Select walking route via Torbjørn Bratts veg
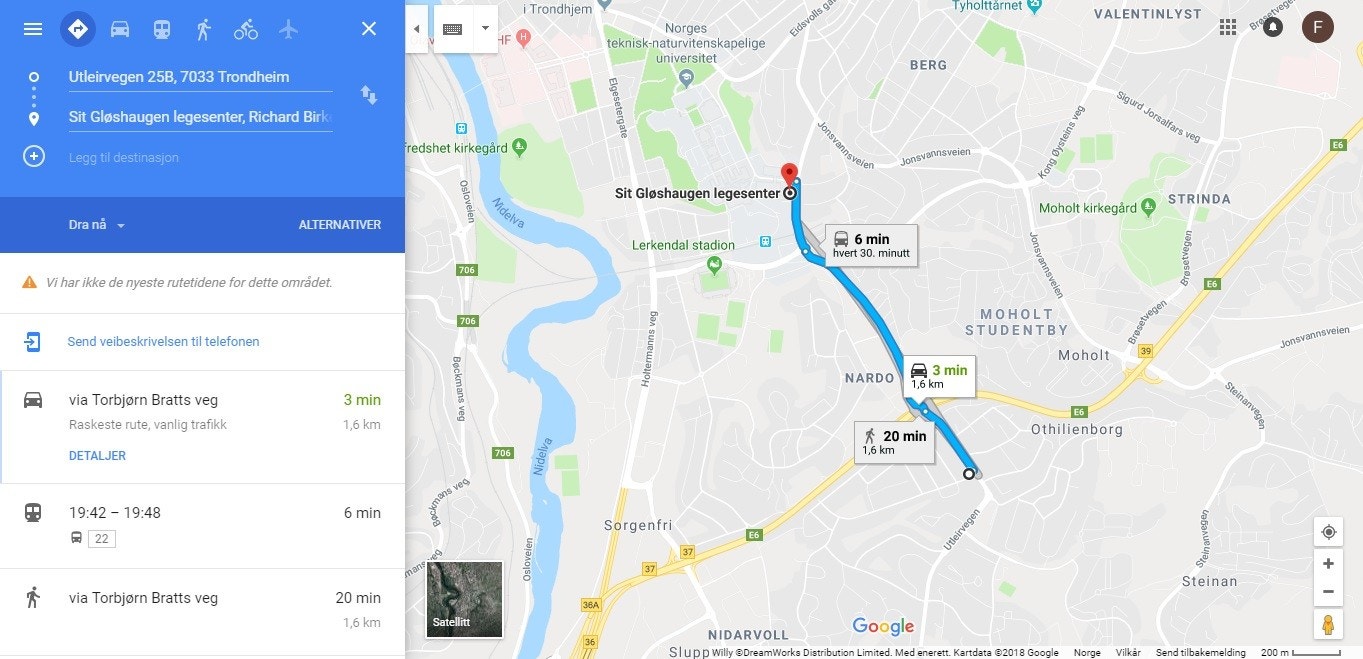This screenshot has height=659, width=1363. [x=202, y=611]
